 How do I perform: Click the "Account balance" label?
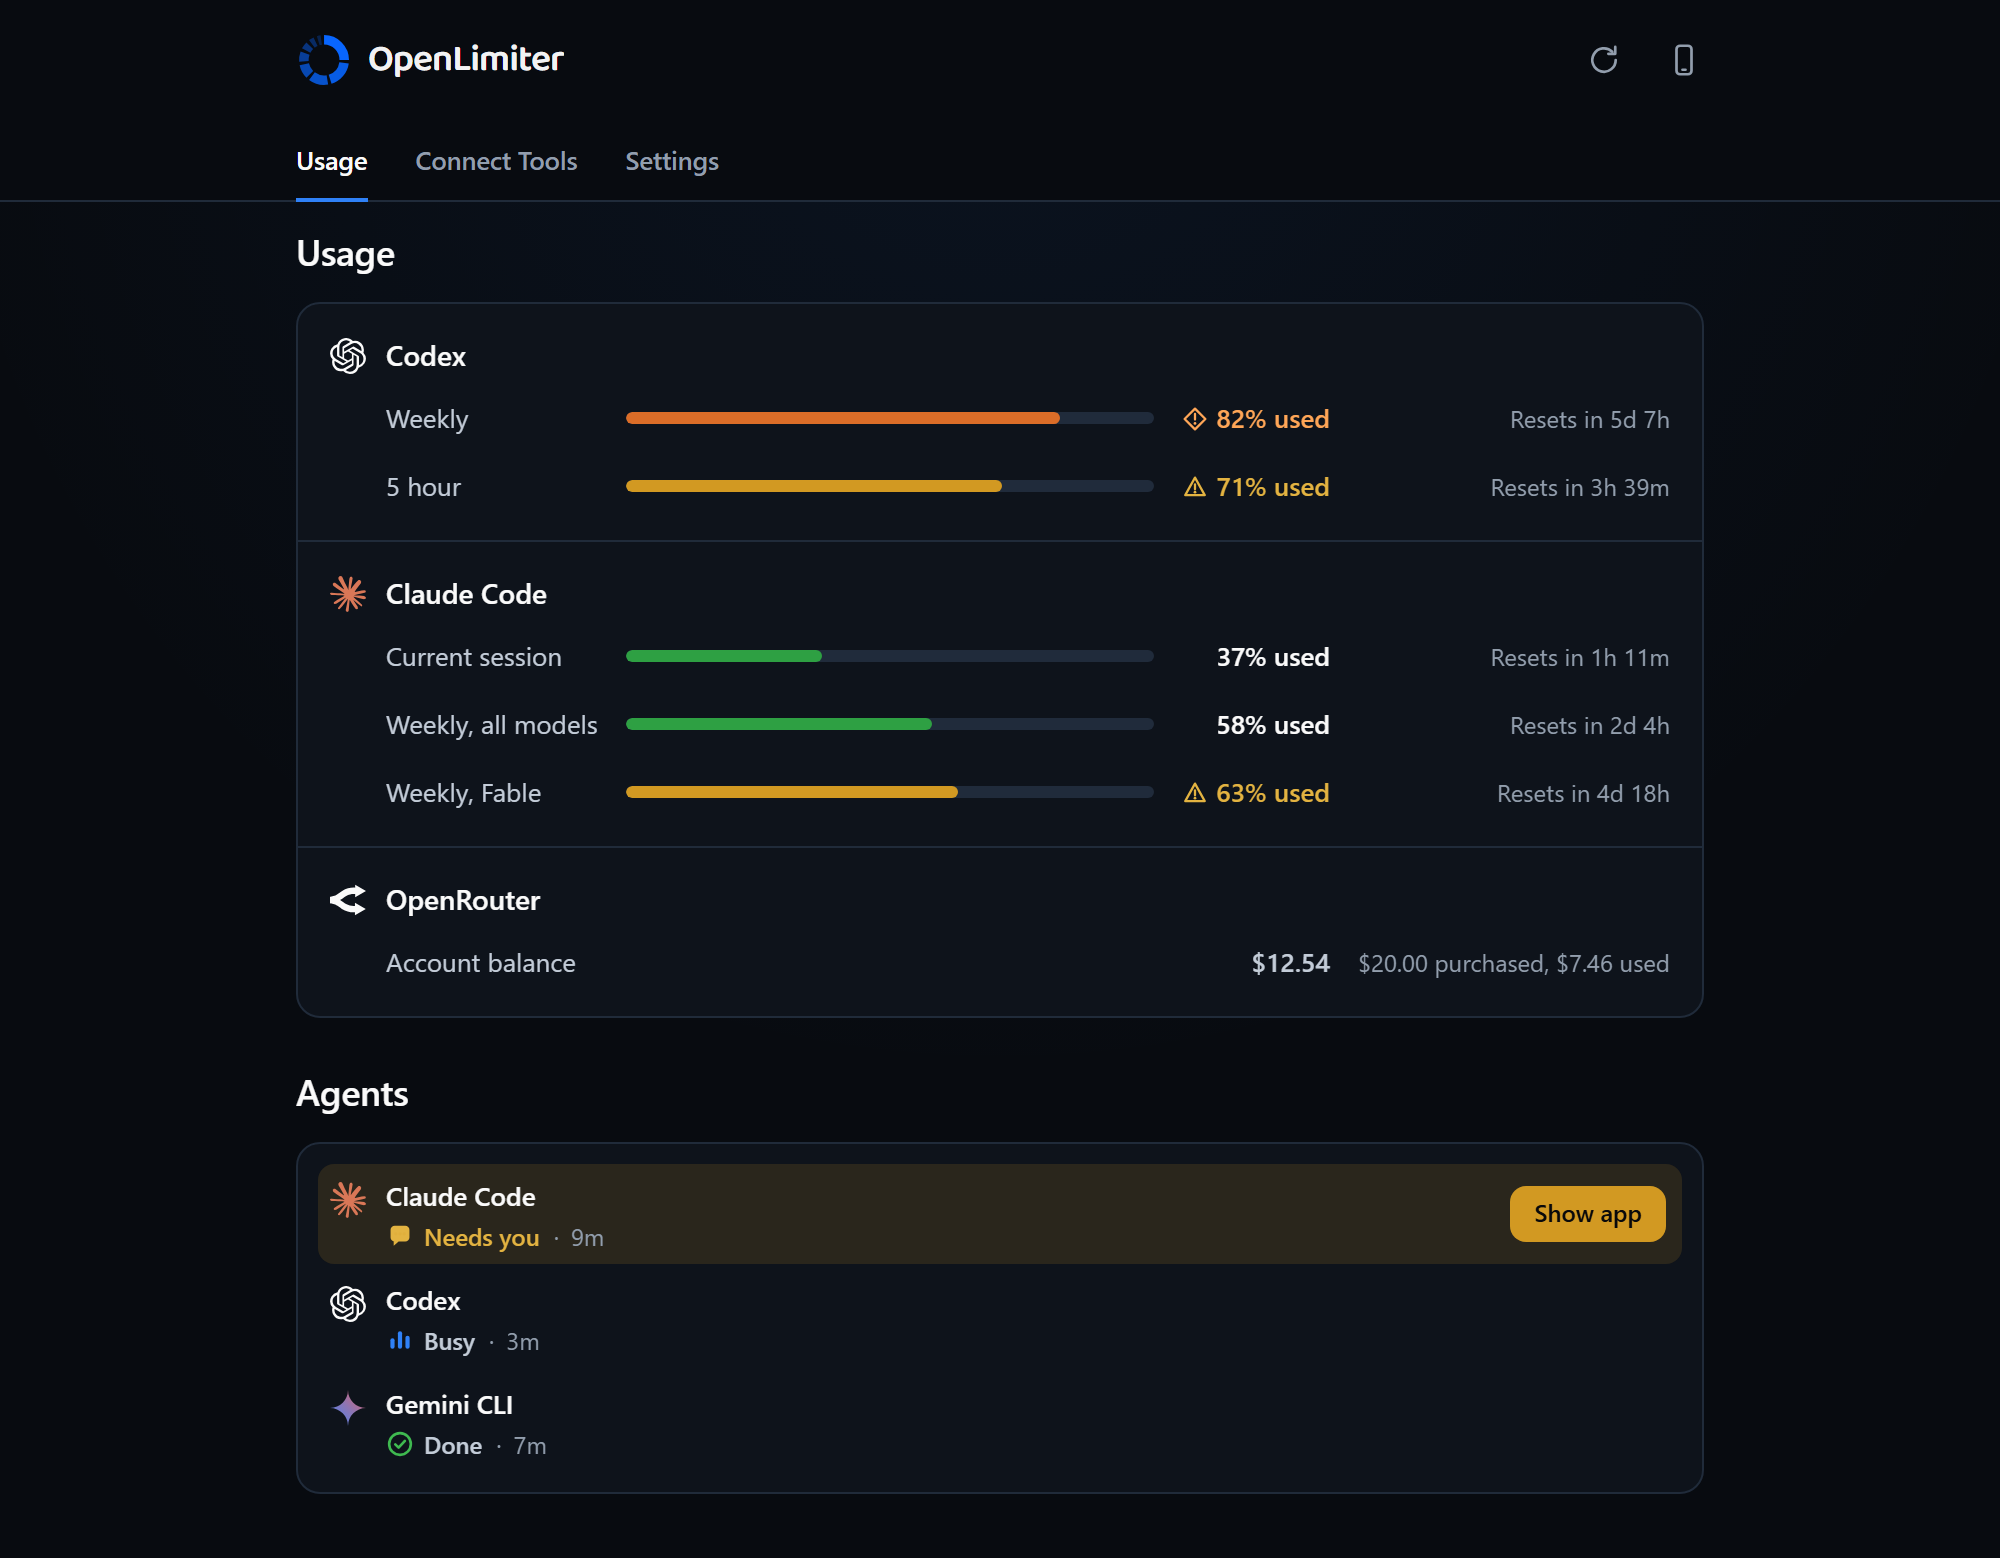pyautogui.click(x=481, y=963)
